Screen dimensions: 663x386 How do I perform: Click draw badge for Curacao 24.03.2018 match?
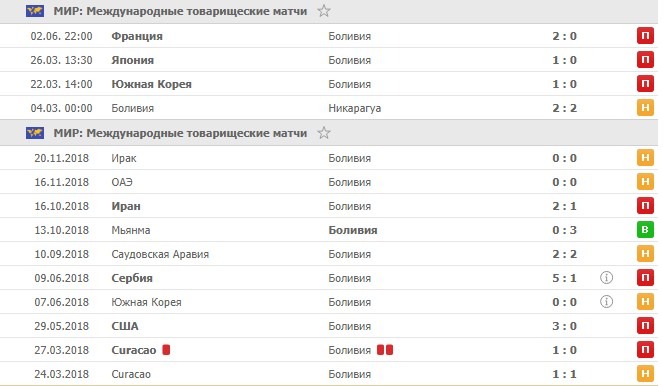[645, 374]
